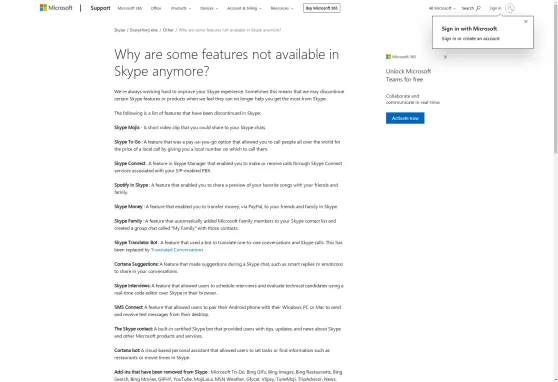The width and height of the screenshot is (558, 382).
Task: Open the Translated Conversations link
Action: [177, 250]
